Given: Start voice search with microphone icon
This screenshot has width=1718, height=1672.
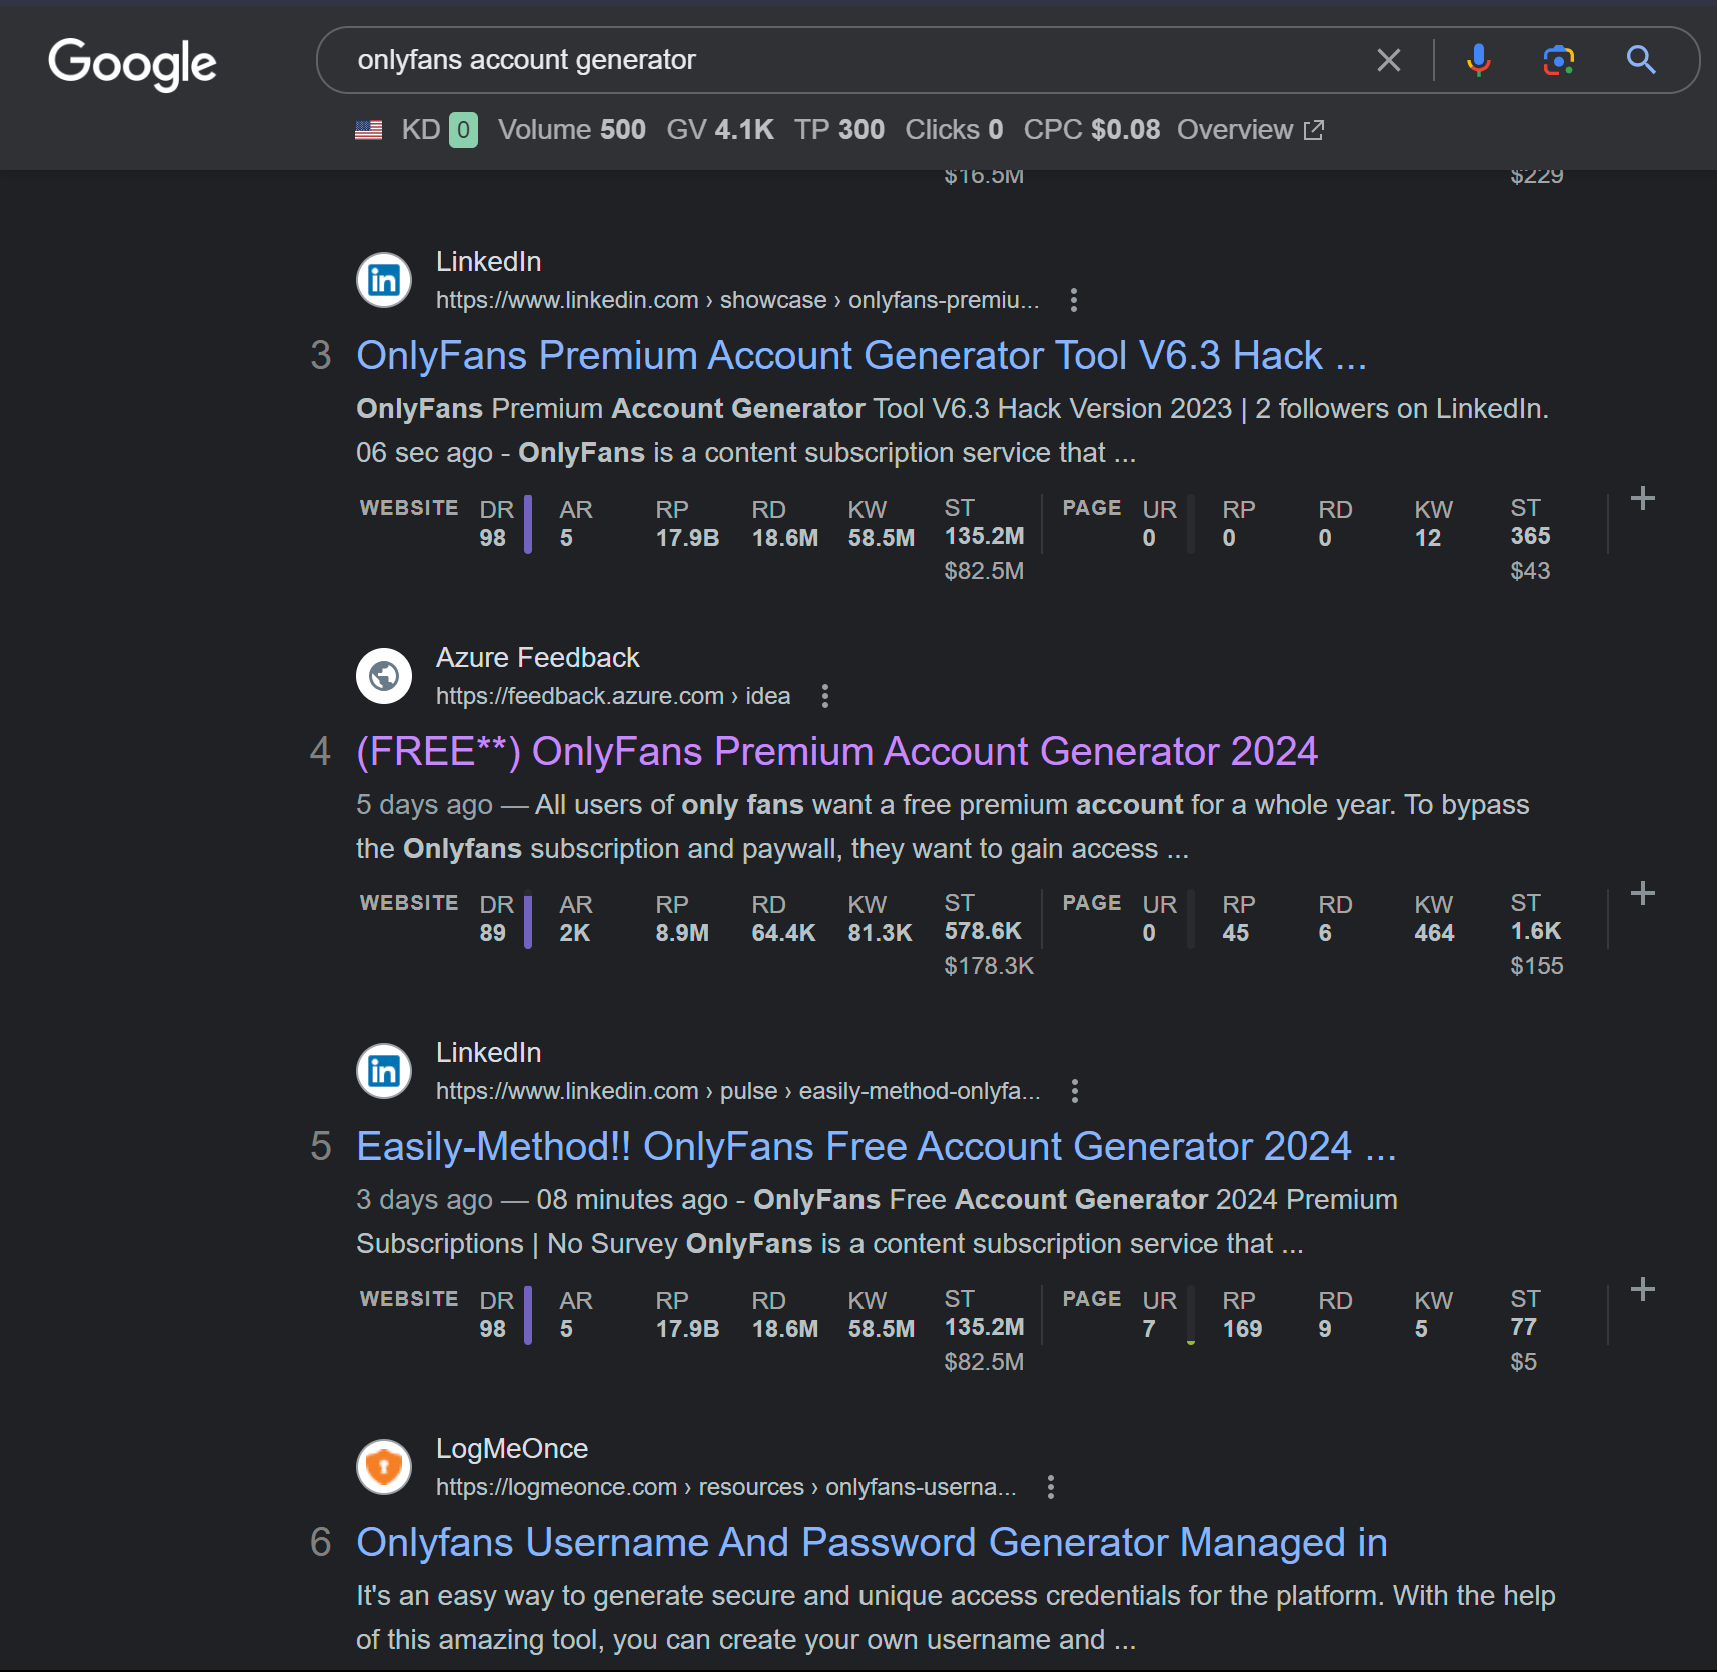Looking at the screenshot, I should click(x=1478, y=60).
